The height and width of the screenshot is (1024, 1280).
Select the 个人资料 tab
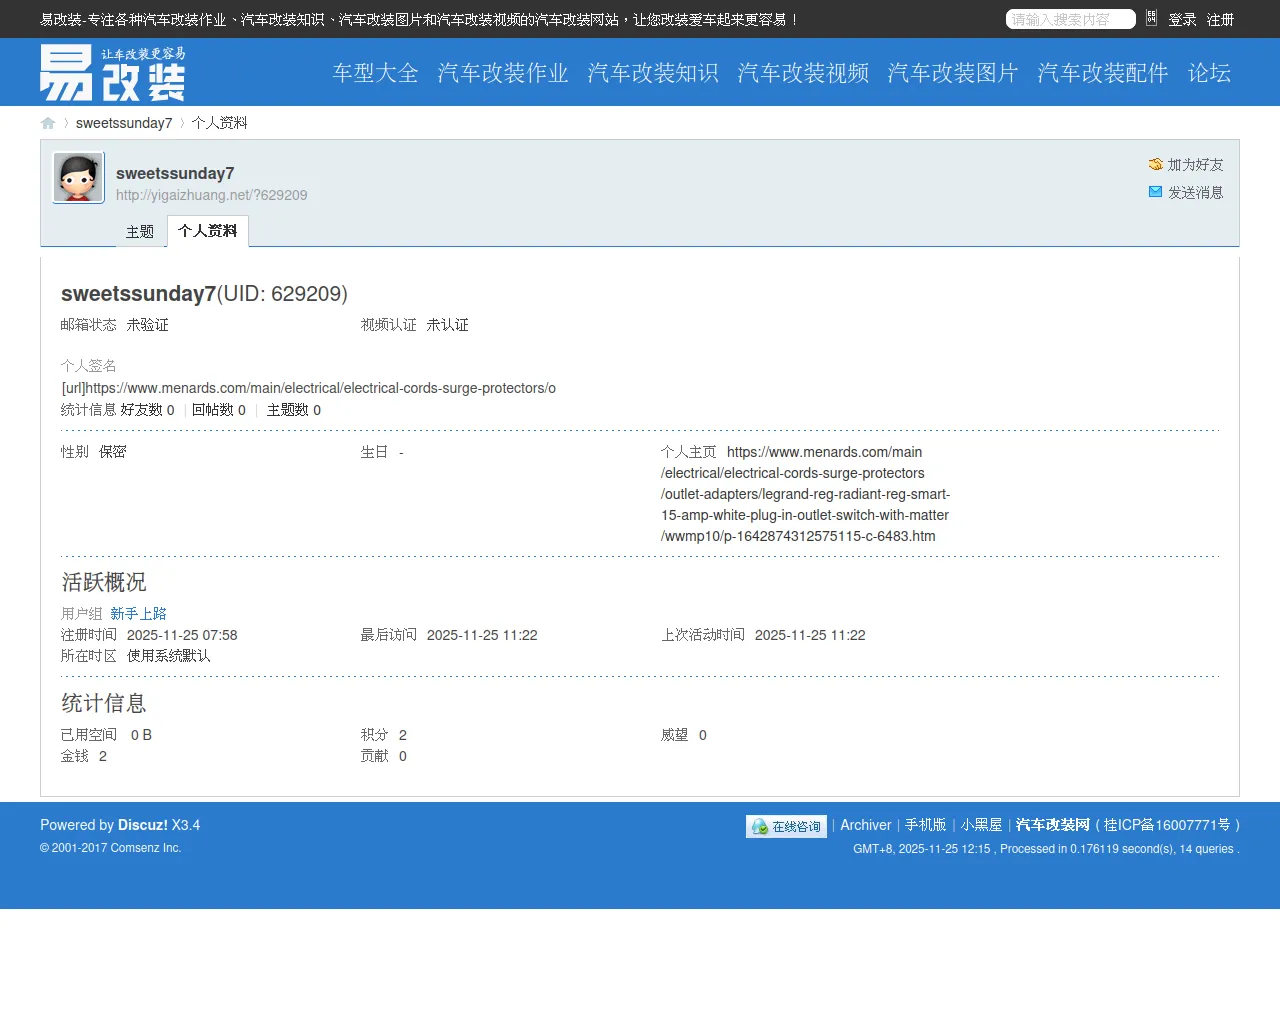tap(207, 231)
